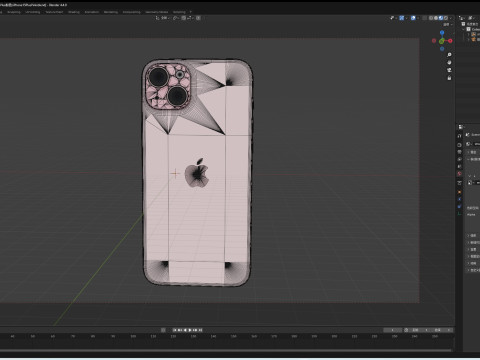Expand the first object under Collection
This screenshot has height=360, width=480.
(468, 34)
